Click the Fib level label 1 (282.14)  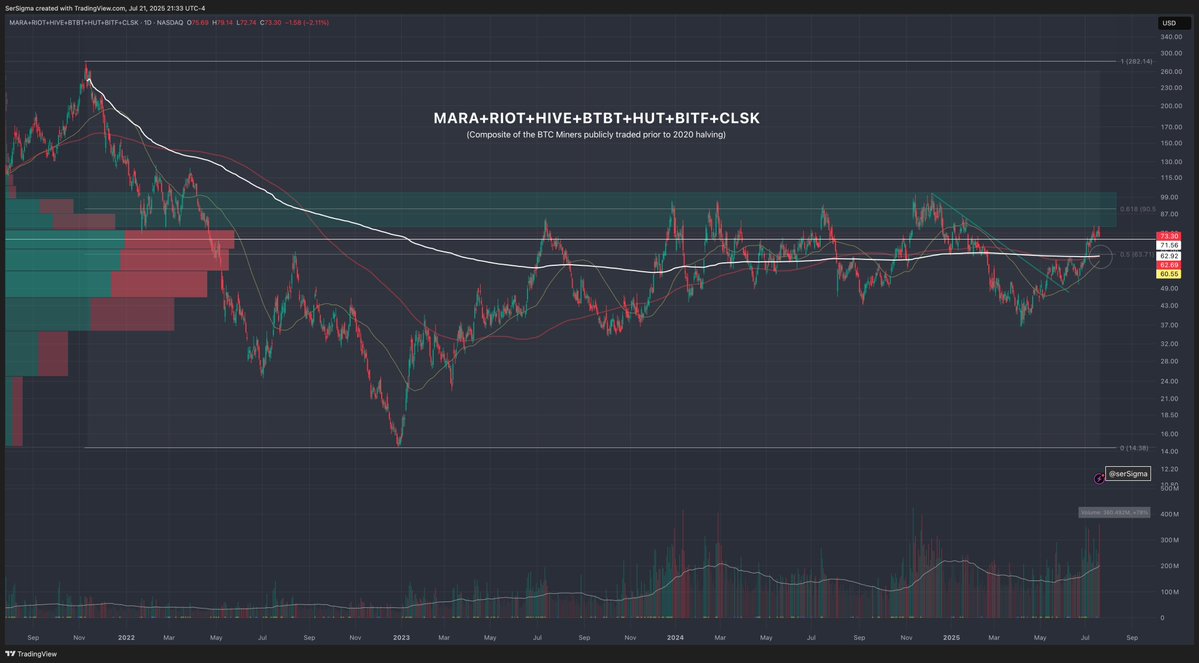[x=1136, y=61]
